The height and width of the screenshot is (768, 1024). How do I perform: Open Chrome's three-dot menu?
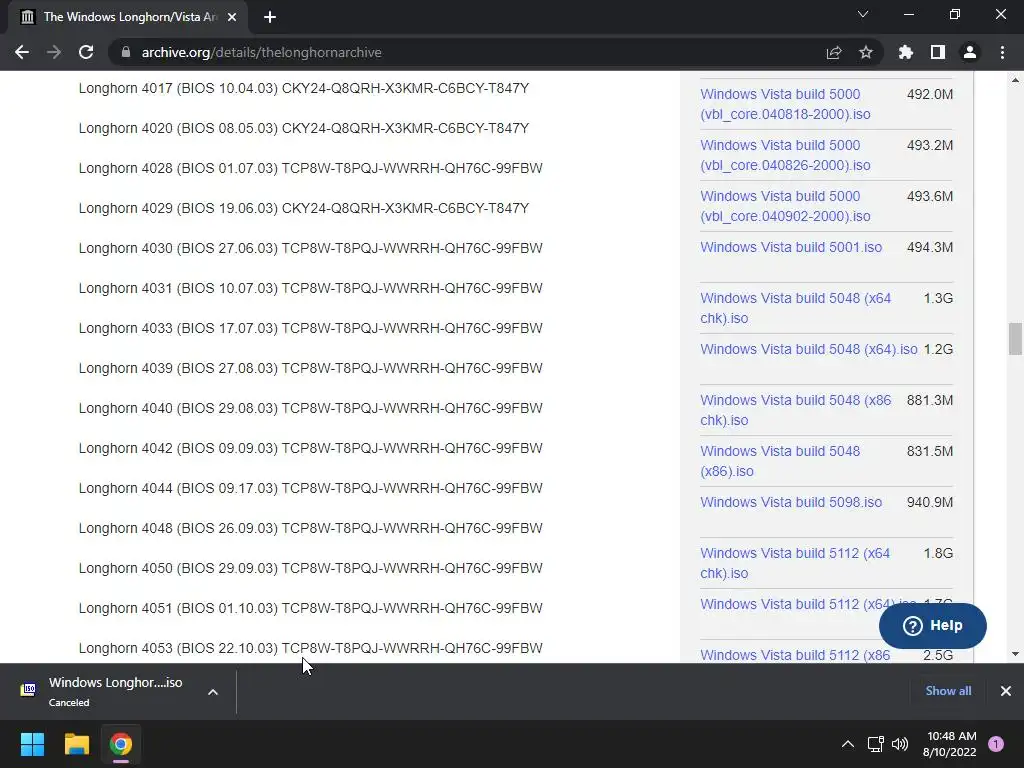1002,52
